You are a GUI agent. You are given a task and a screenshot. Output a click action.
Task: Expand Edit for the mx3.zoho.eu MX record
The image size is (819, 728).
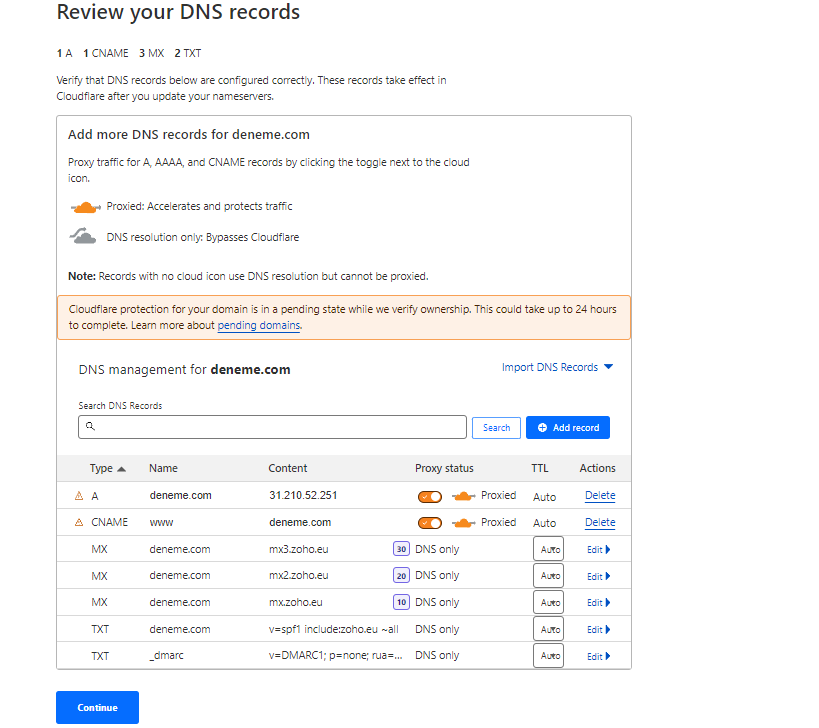click(599, 550)
